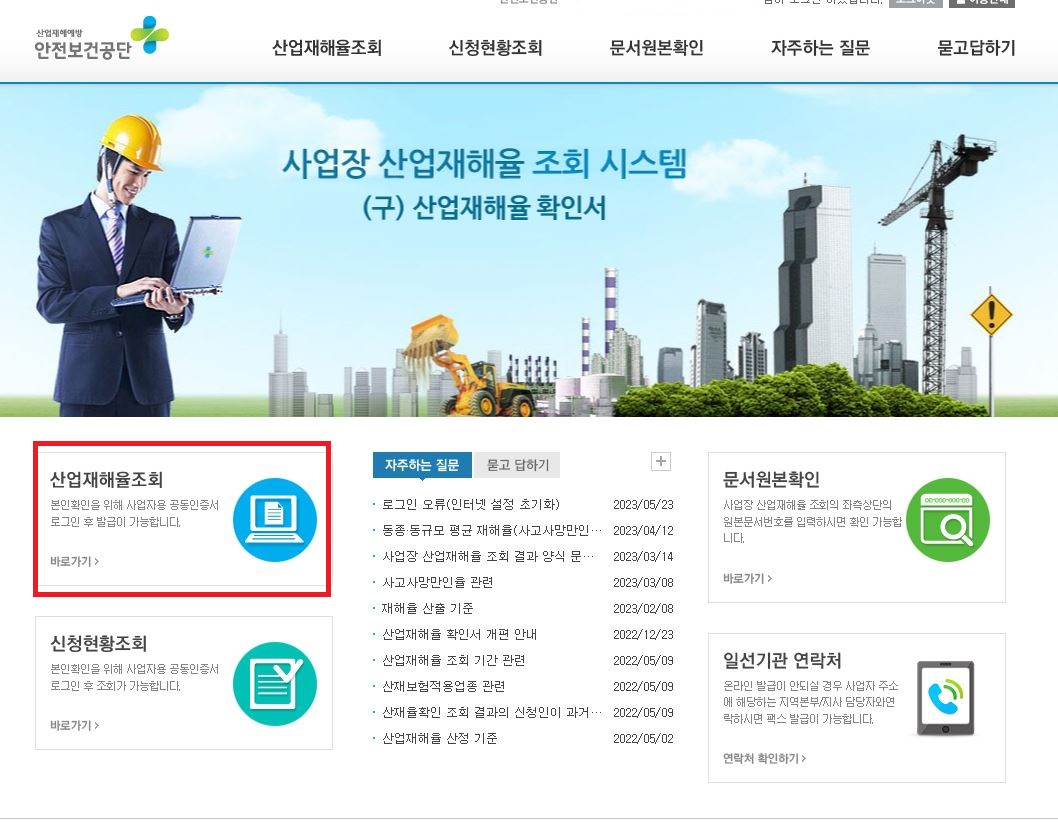Viewport: 1058px width, 822px height.
Task: Click the 연락처 확인하기 link
Action: tap(764, 759)
